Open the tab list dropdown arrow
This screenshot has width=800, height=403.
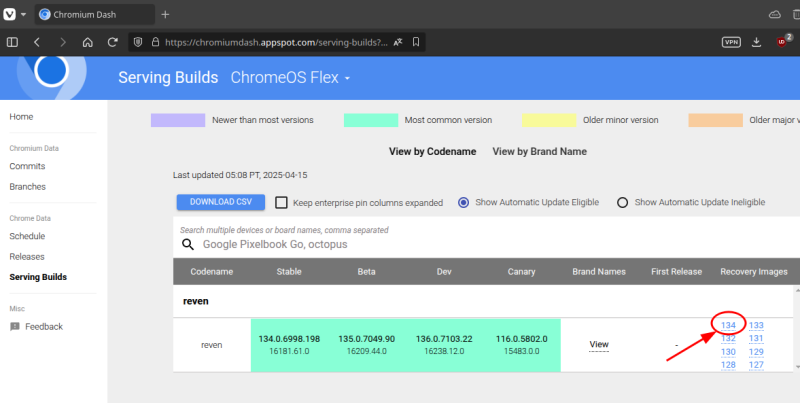point(23,14)
